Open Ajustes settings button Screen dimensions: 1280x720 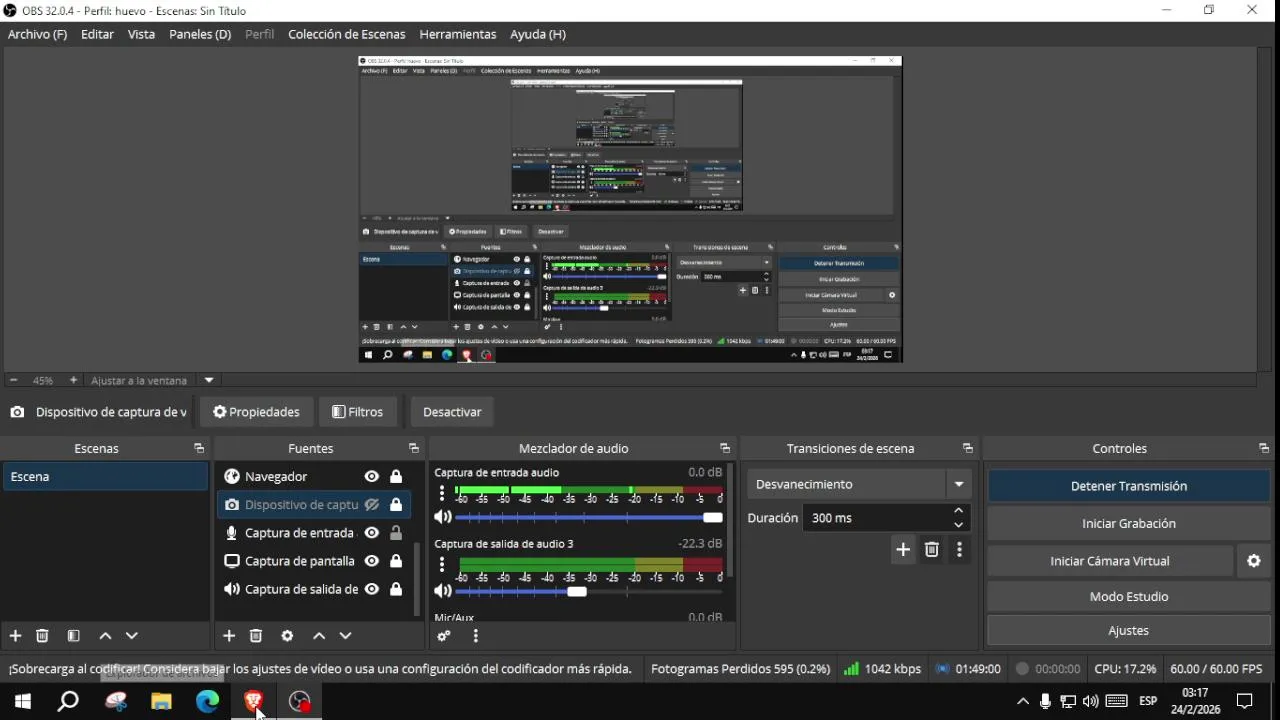pos(1129,631)
